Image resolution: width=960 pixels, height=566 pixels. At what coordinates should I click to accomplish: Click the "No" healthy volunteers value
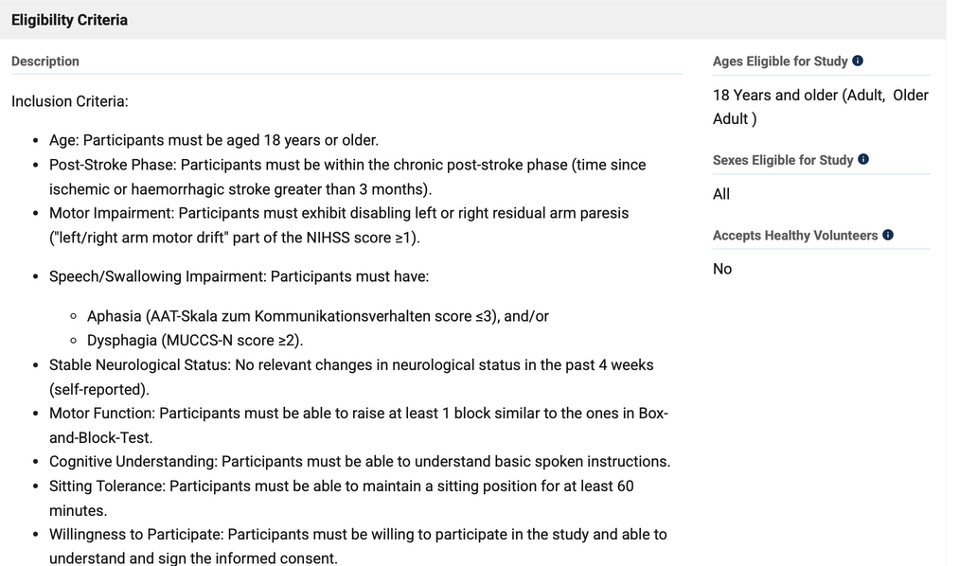pos(722,269)
